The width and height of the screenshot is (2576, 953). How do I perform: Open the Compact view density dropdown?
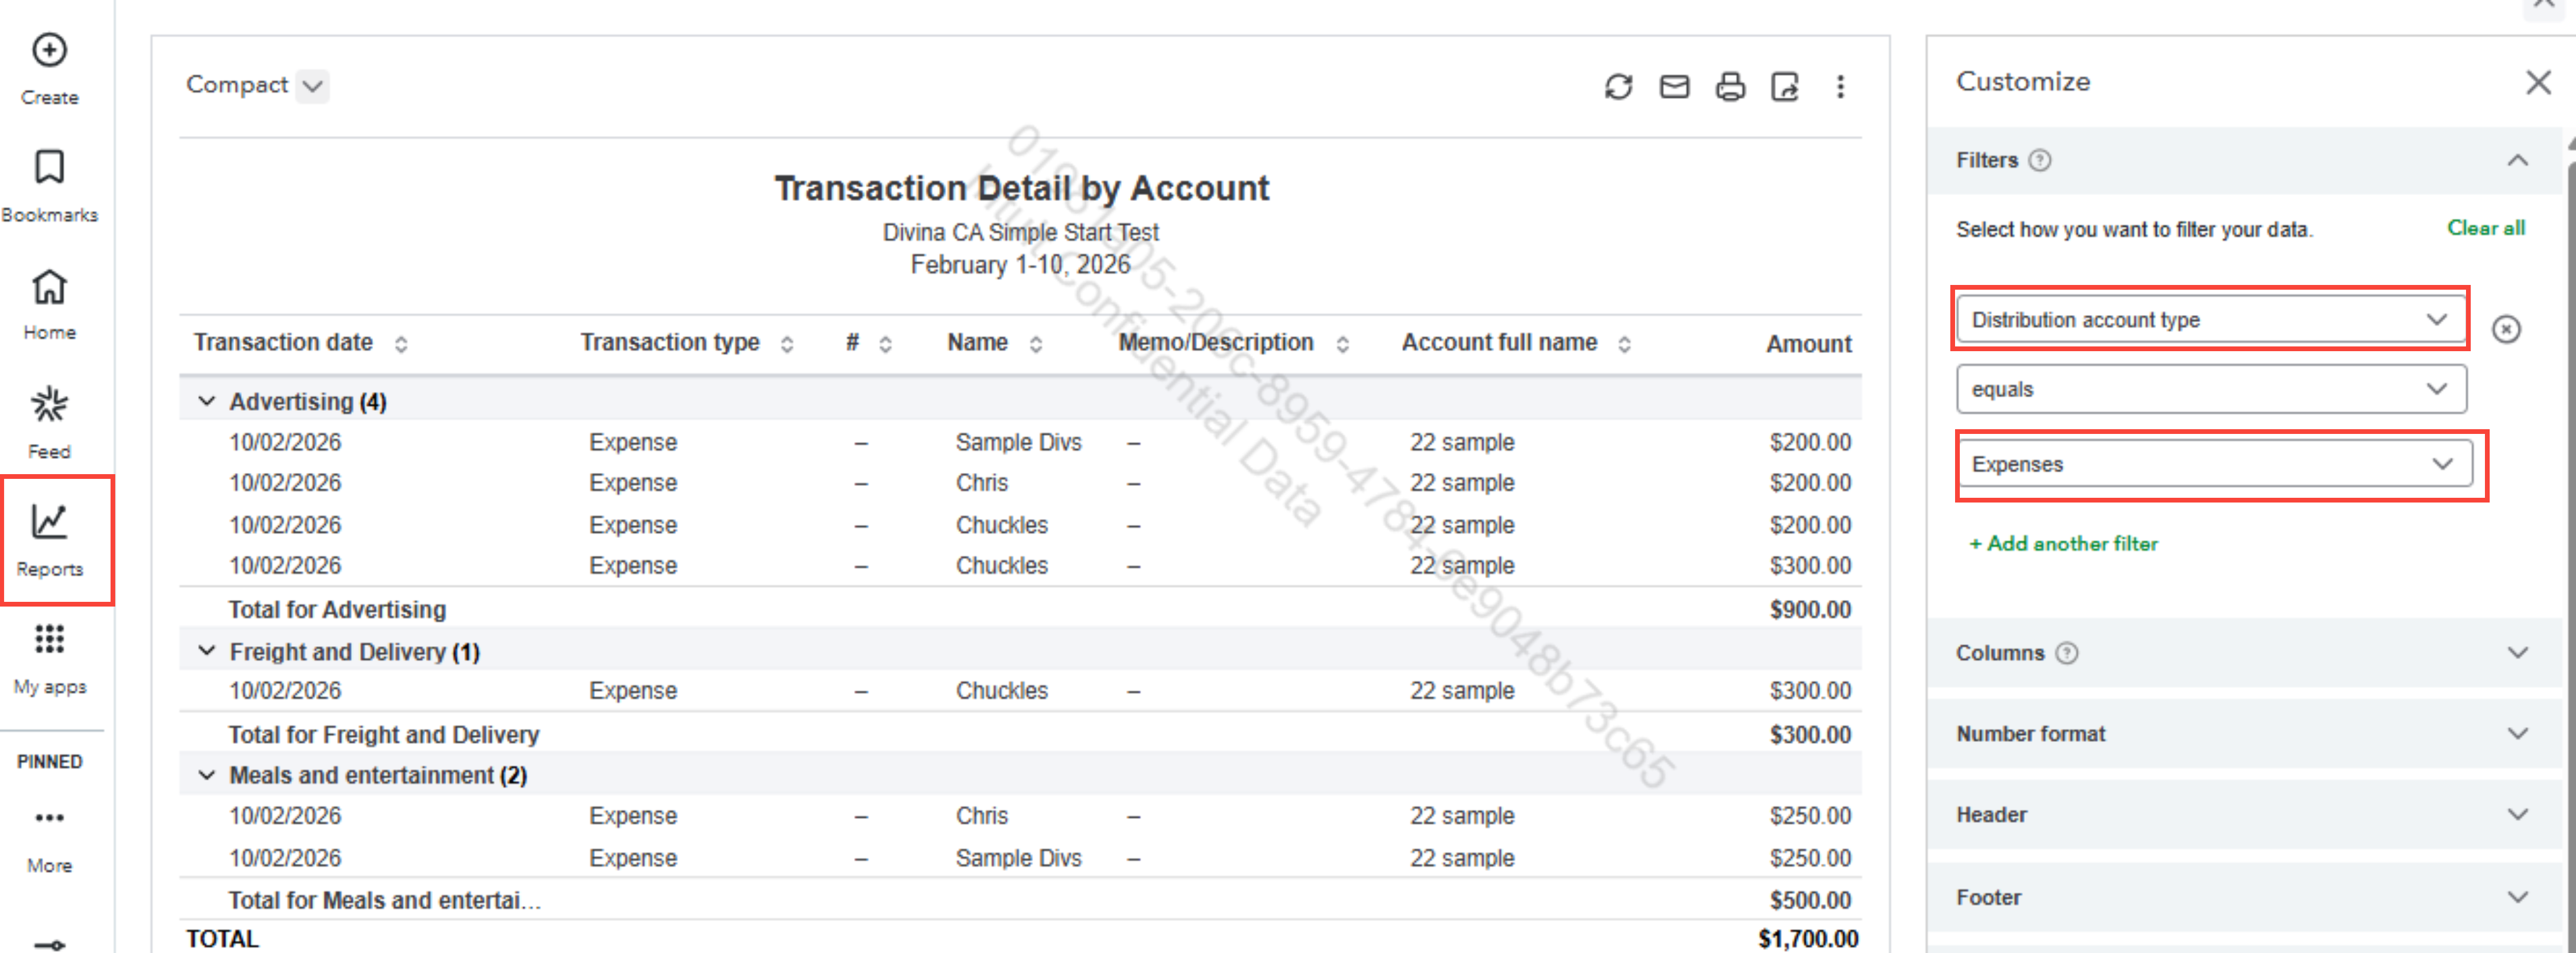pos(312,86)
